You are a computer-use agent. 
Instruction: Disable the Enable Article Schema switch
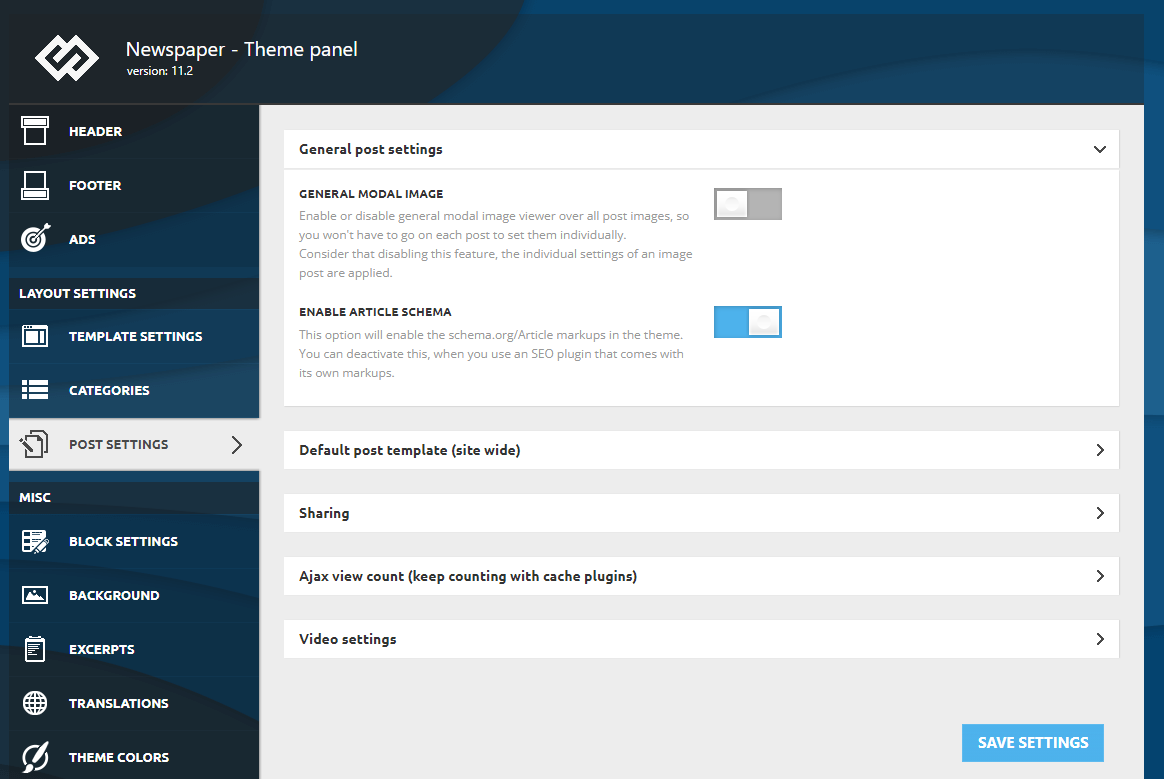click(748, 322)
